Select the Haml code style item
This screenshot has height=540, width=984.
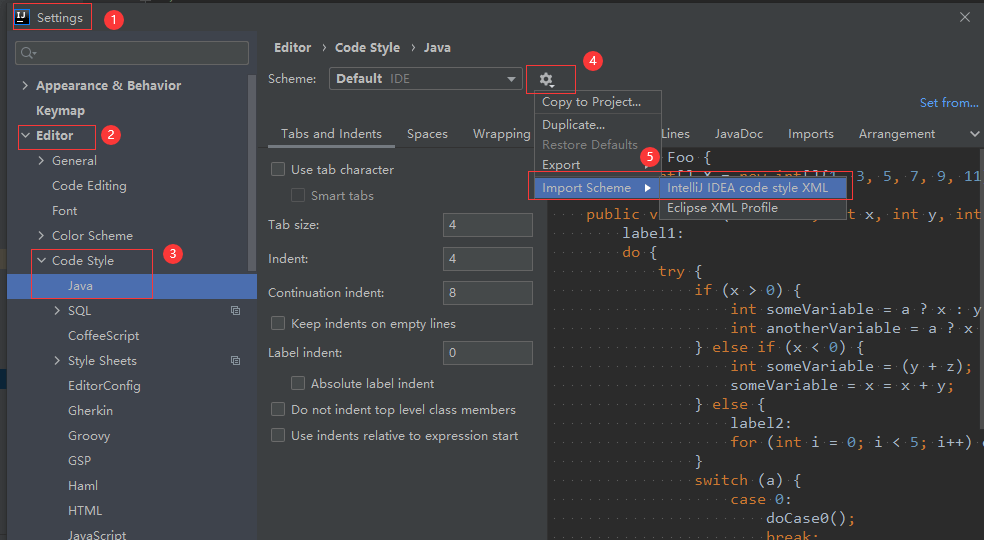(x=83, y=486)
